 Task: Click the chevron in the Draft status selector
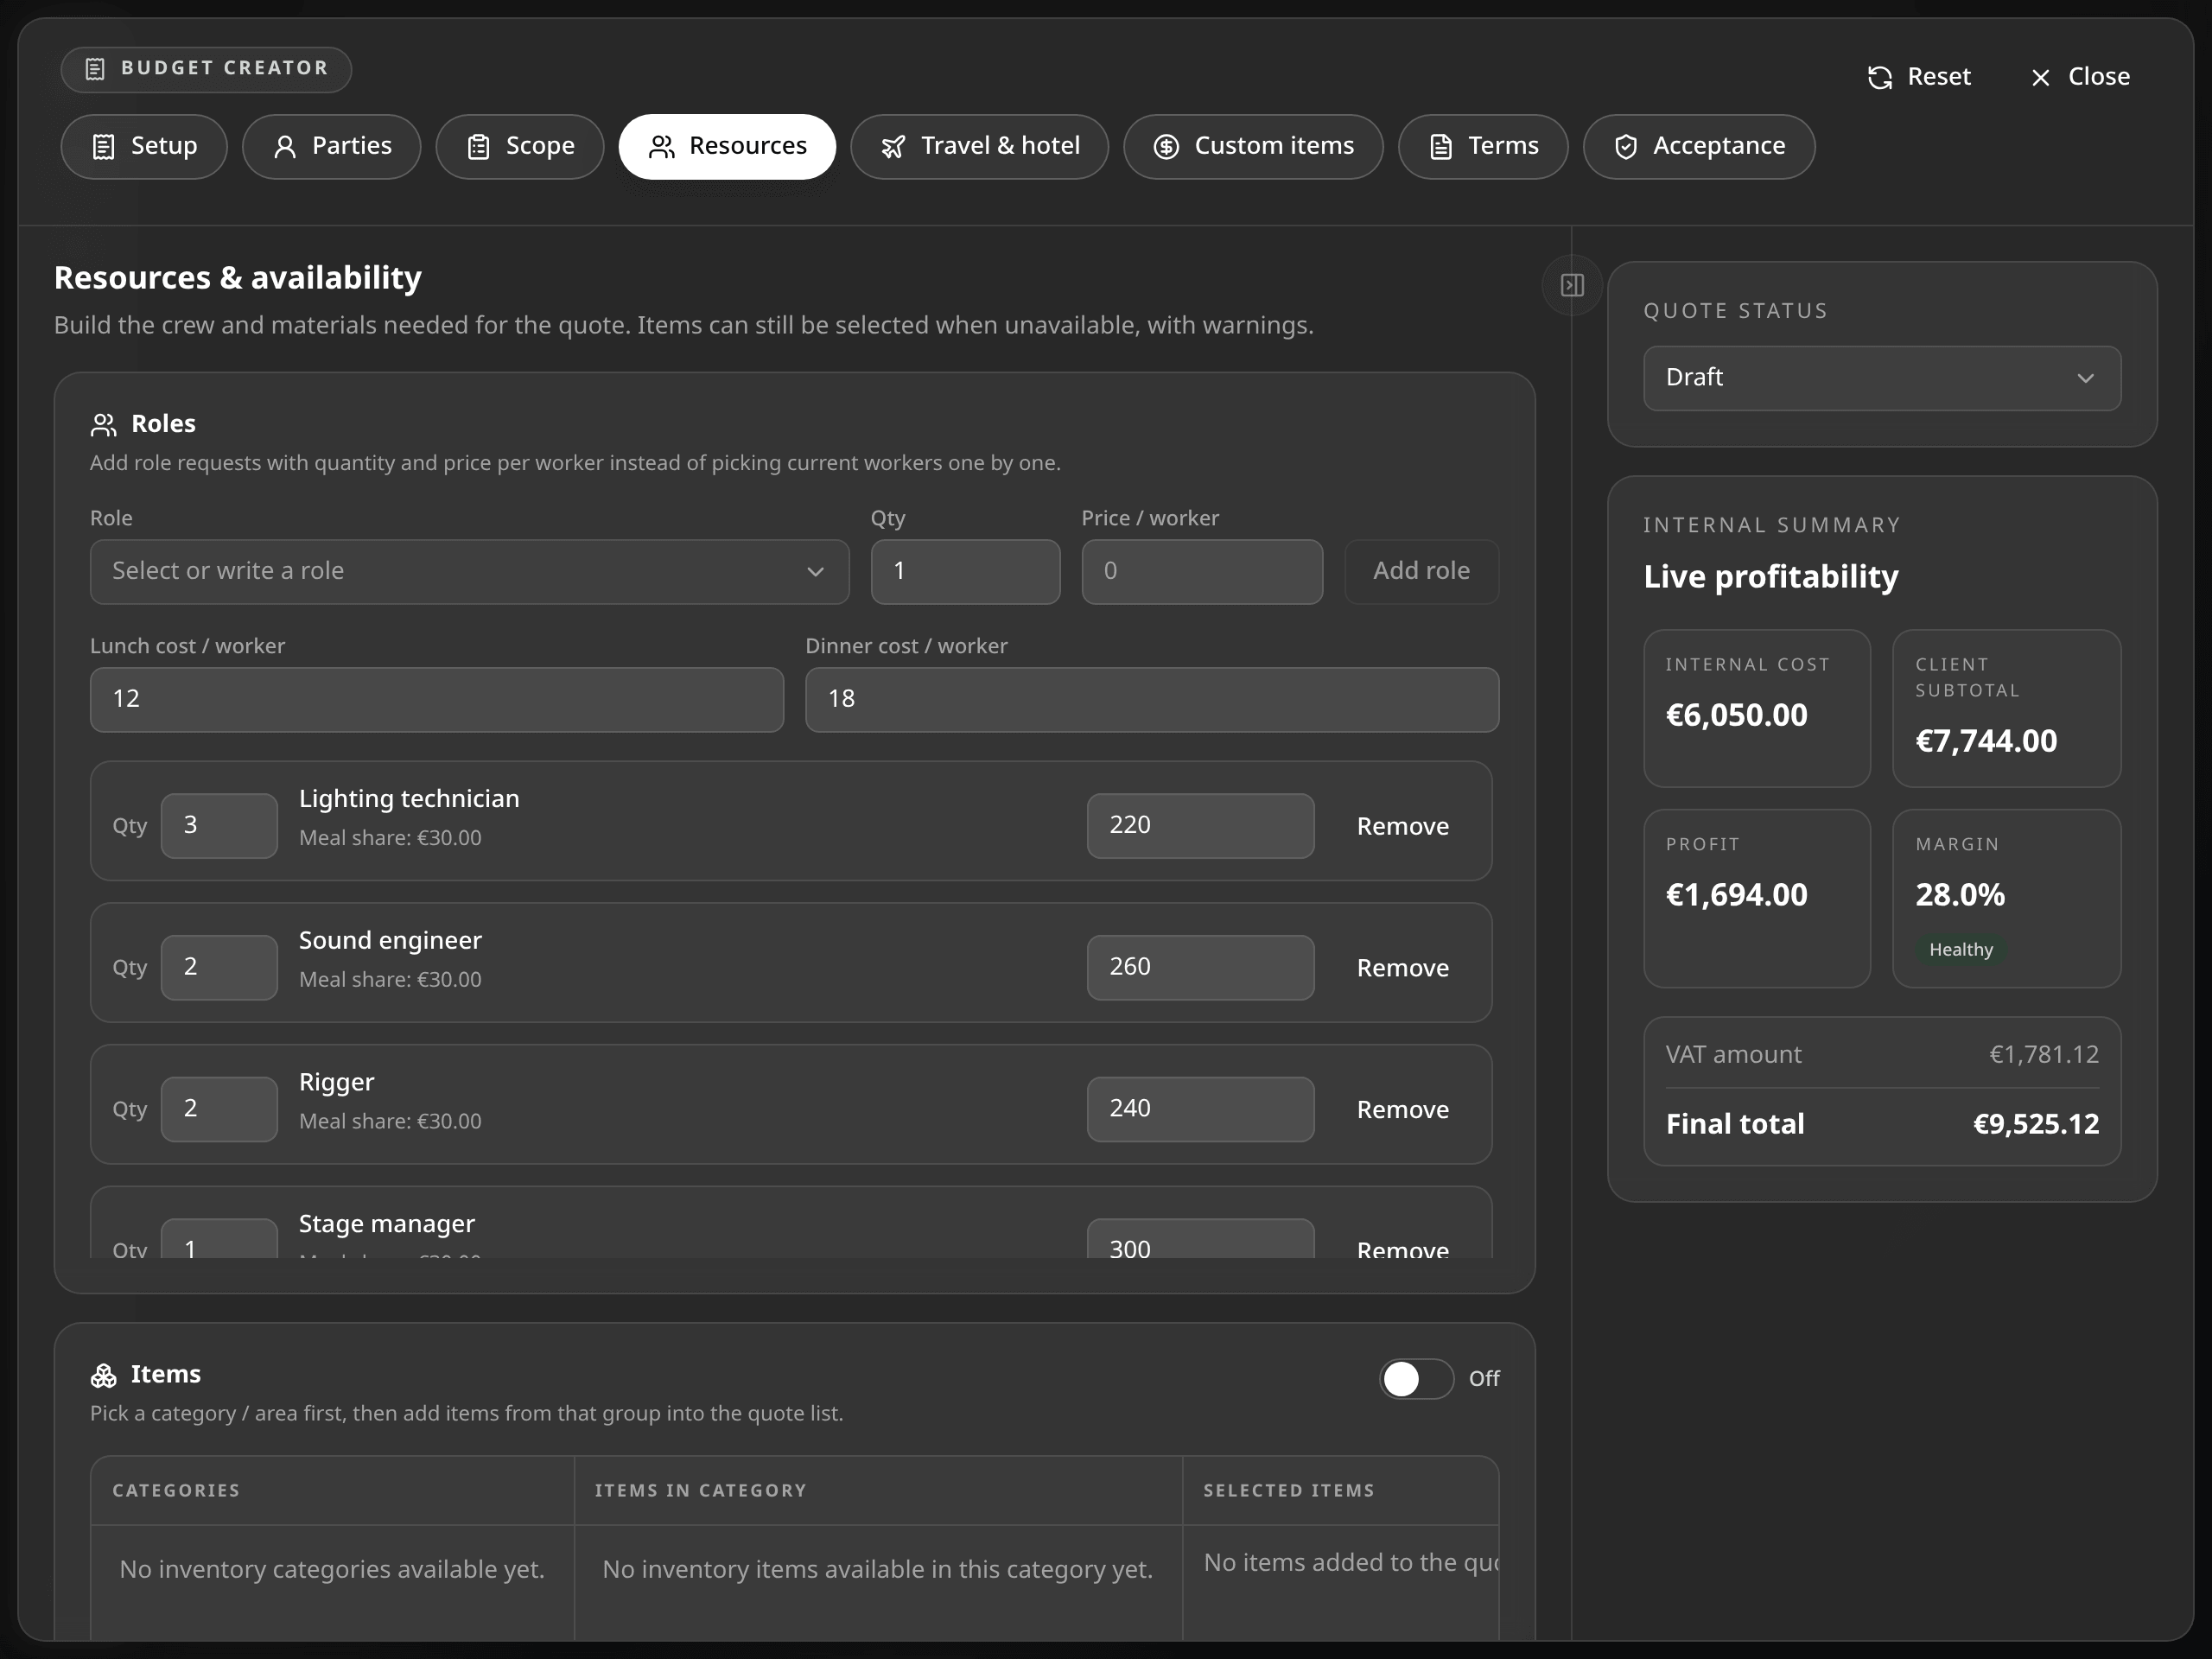tap(2085, 379)
